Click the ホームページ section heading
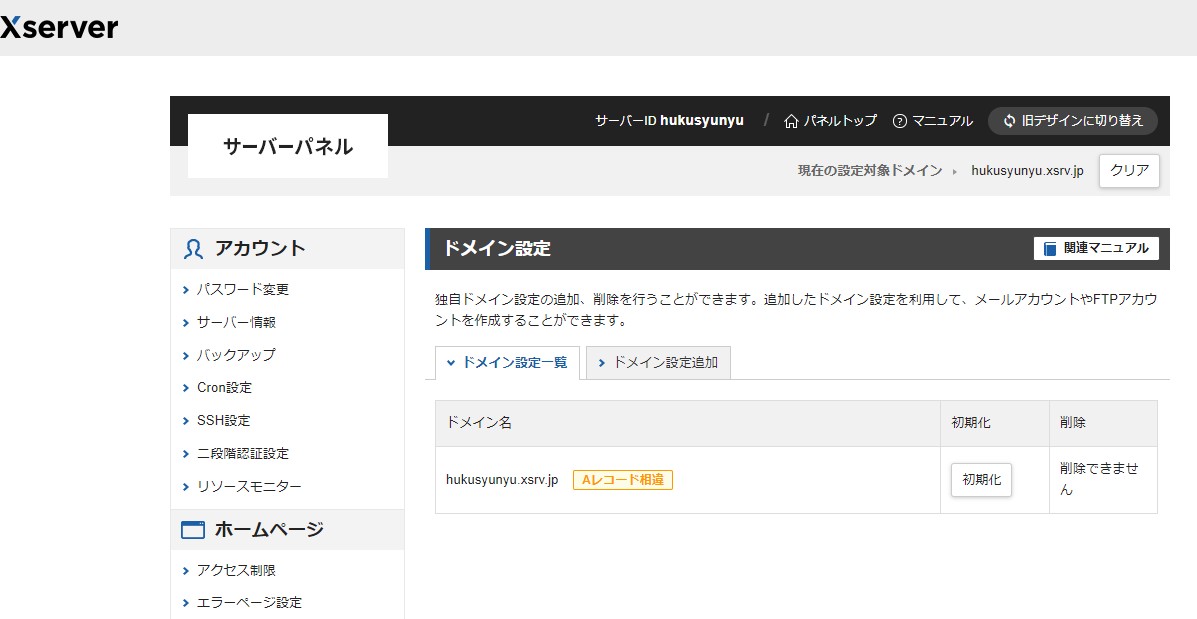The image size is (1197, 619). click(x=287, y=530)
